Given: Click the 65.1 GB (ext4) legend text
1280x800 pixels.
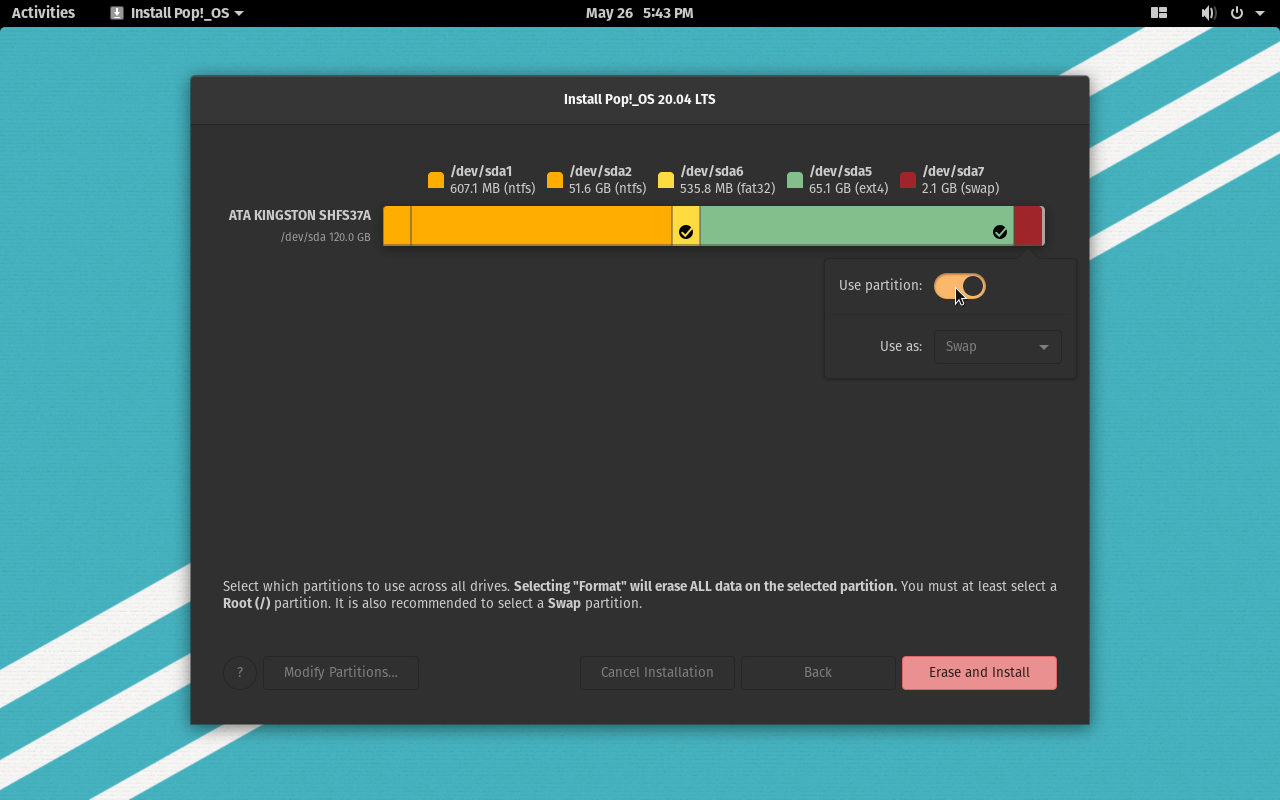Looking at the screenshot, I should (849, 188).
